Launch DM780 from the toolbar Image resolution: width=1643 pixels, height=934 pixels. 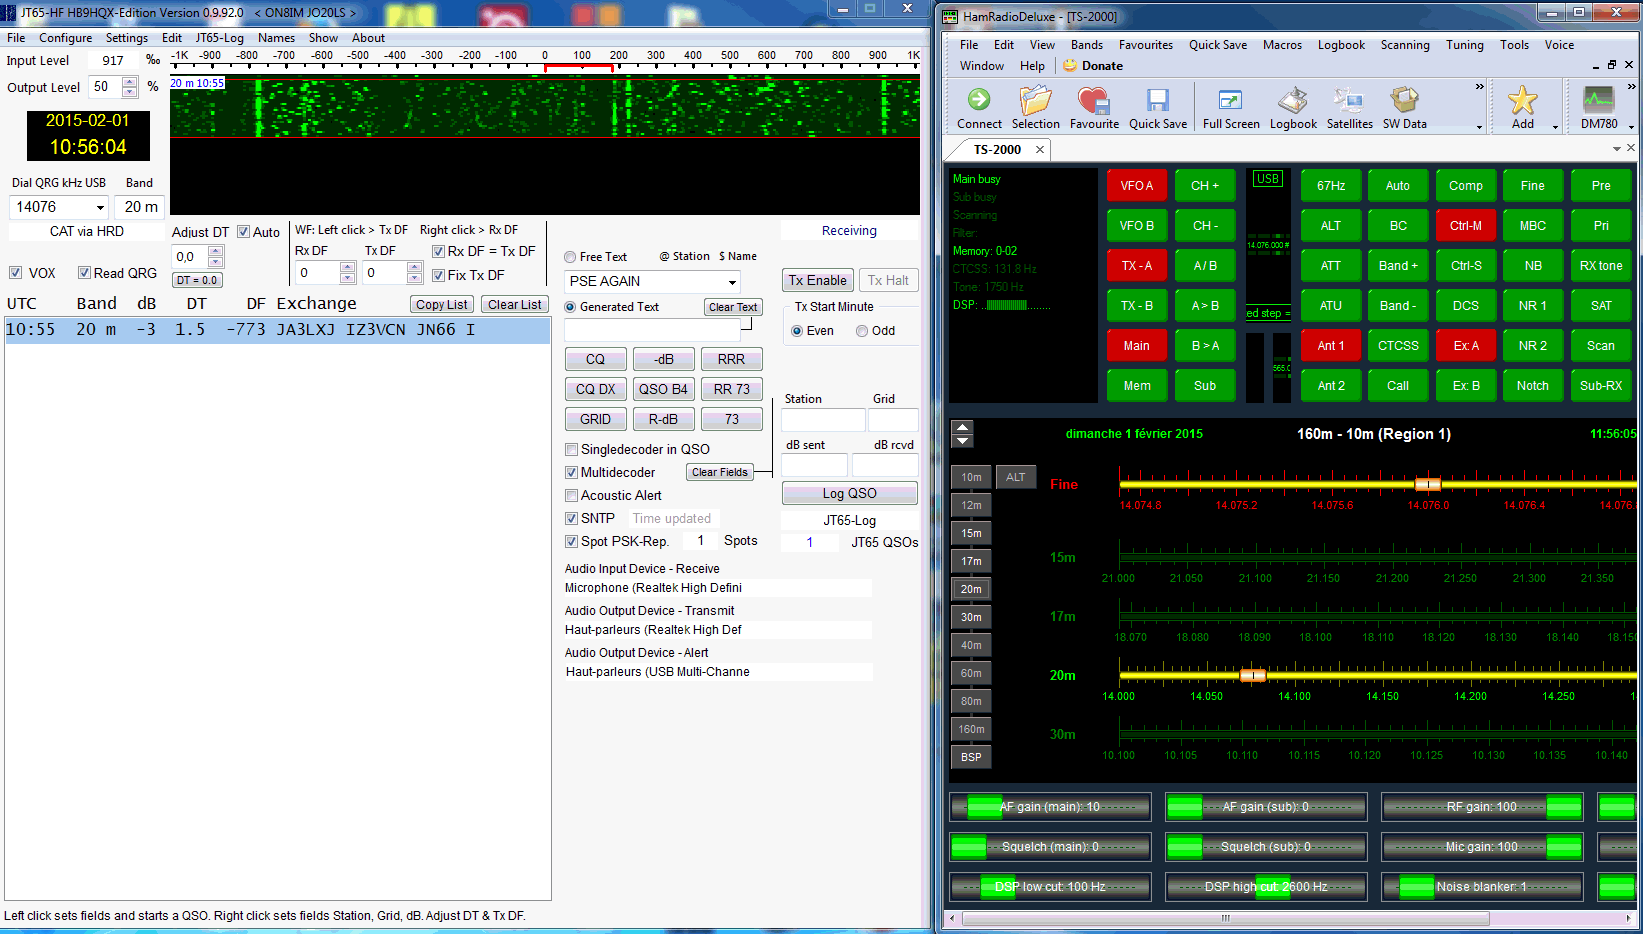click(x=1599, y=107)
